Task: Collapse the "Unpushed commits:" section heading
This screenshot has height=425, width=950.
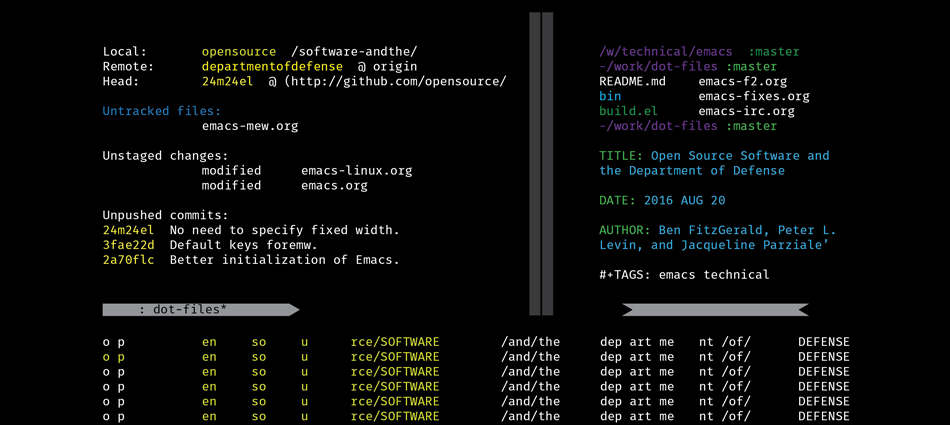Action: coord(165,216)
